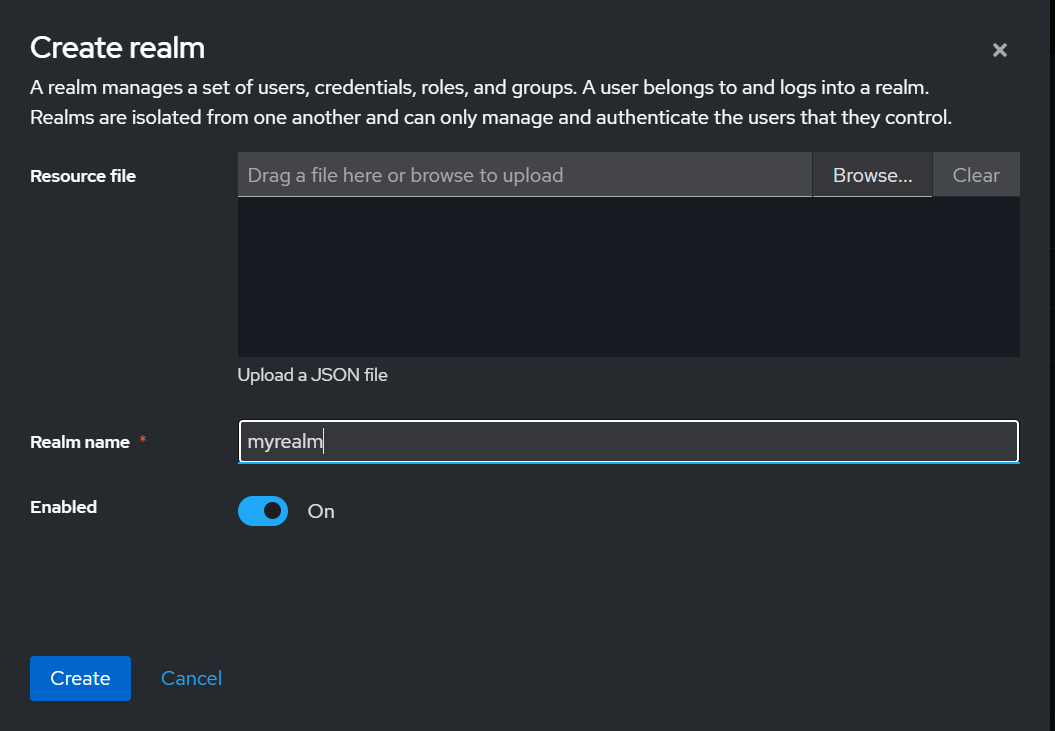Click the red required asterisk
This screenshot has width=1055, height=731.
click(x=143, y=441)
